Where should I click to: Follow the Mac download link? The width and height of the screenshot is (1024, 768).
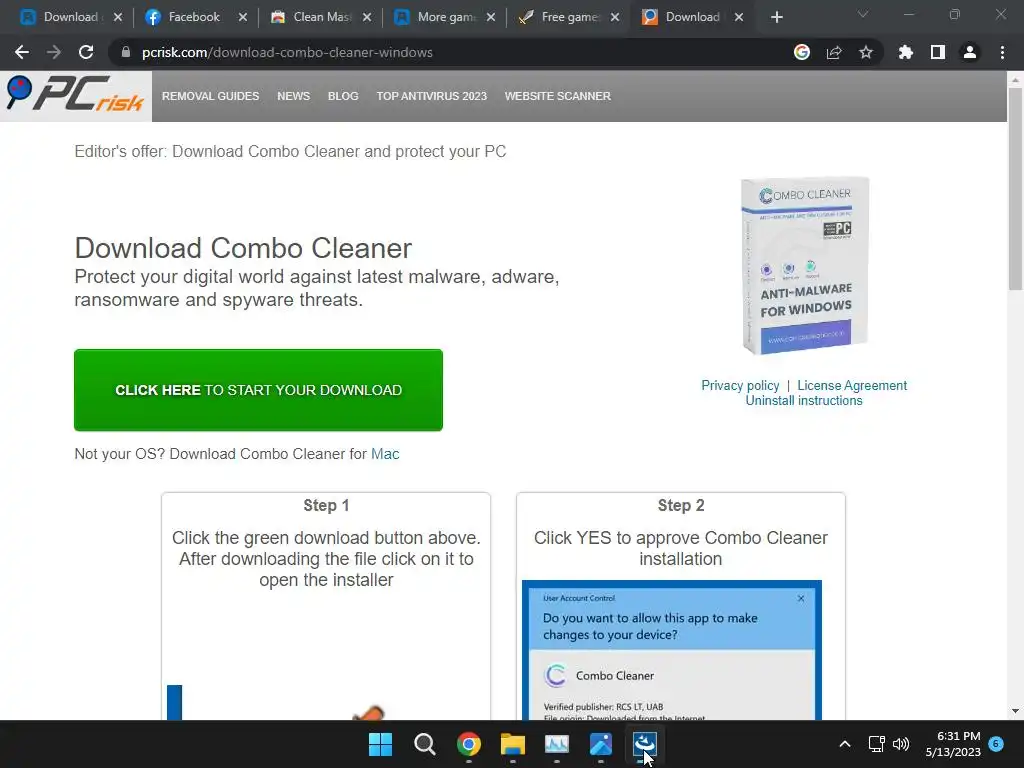[385, 454]
